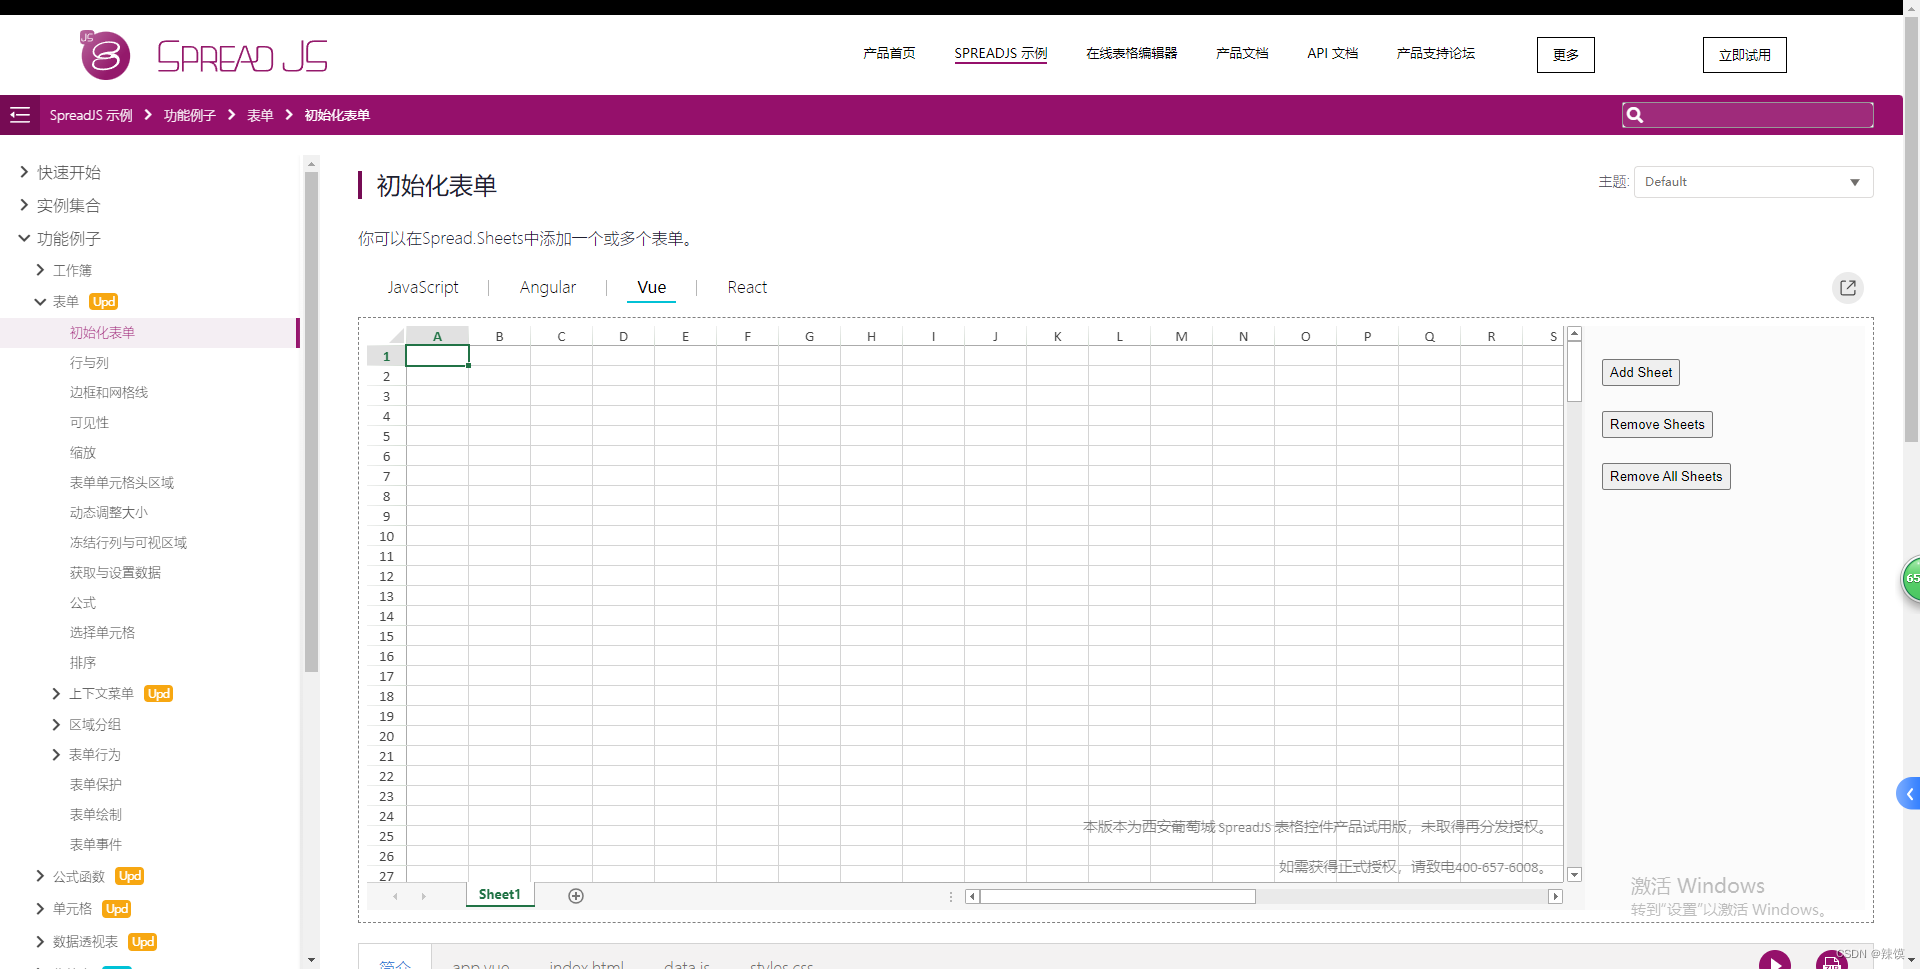Click the 立即试用 button
This screenshot has height=969, width=1920.
click(1745, 55)
